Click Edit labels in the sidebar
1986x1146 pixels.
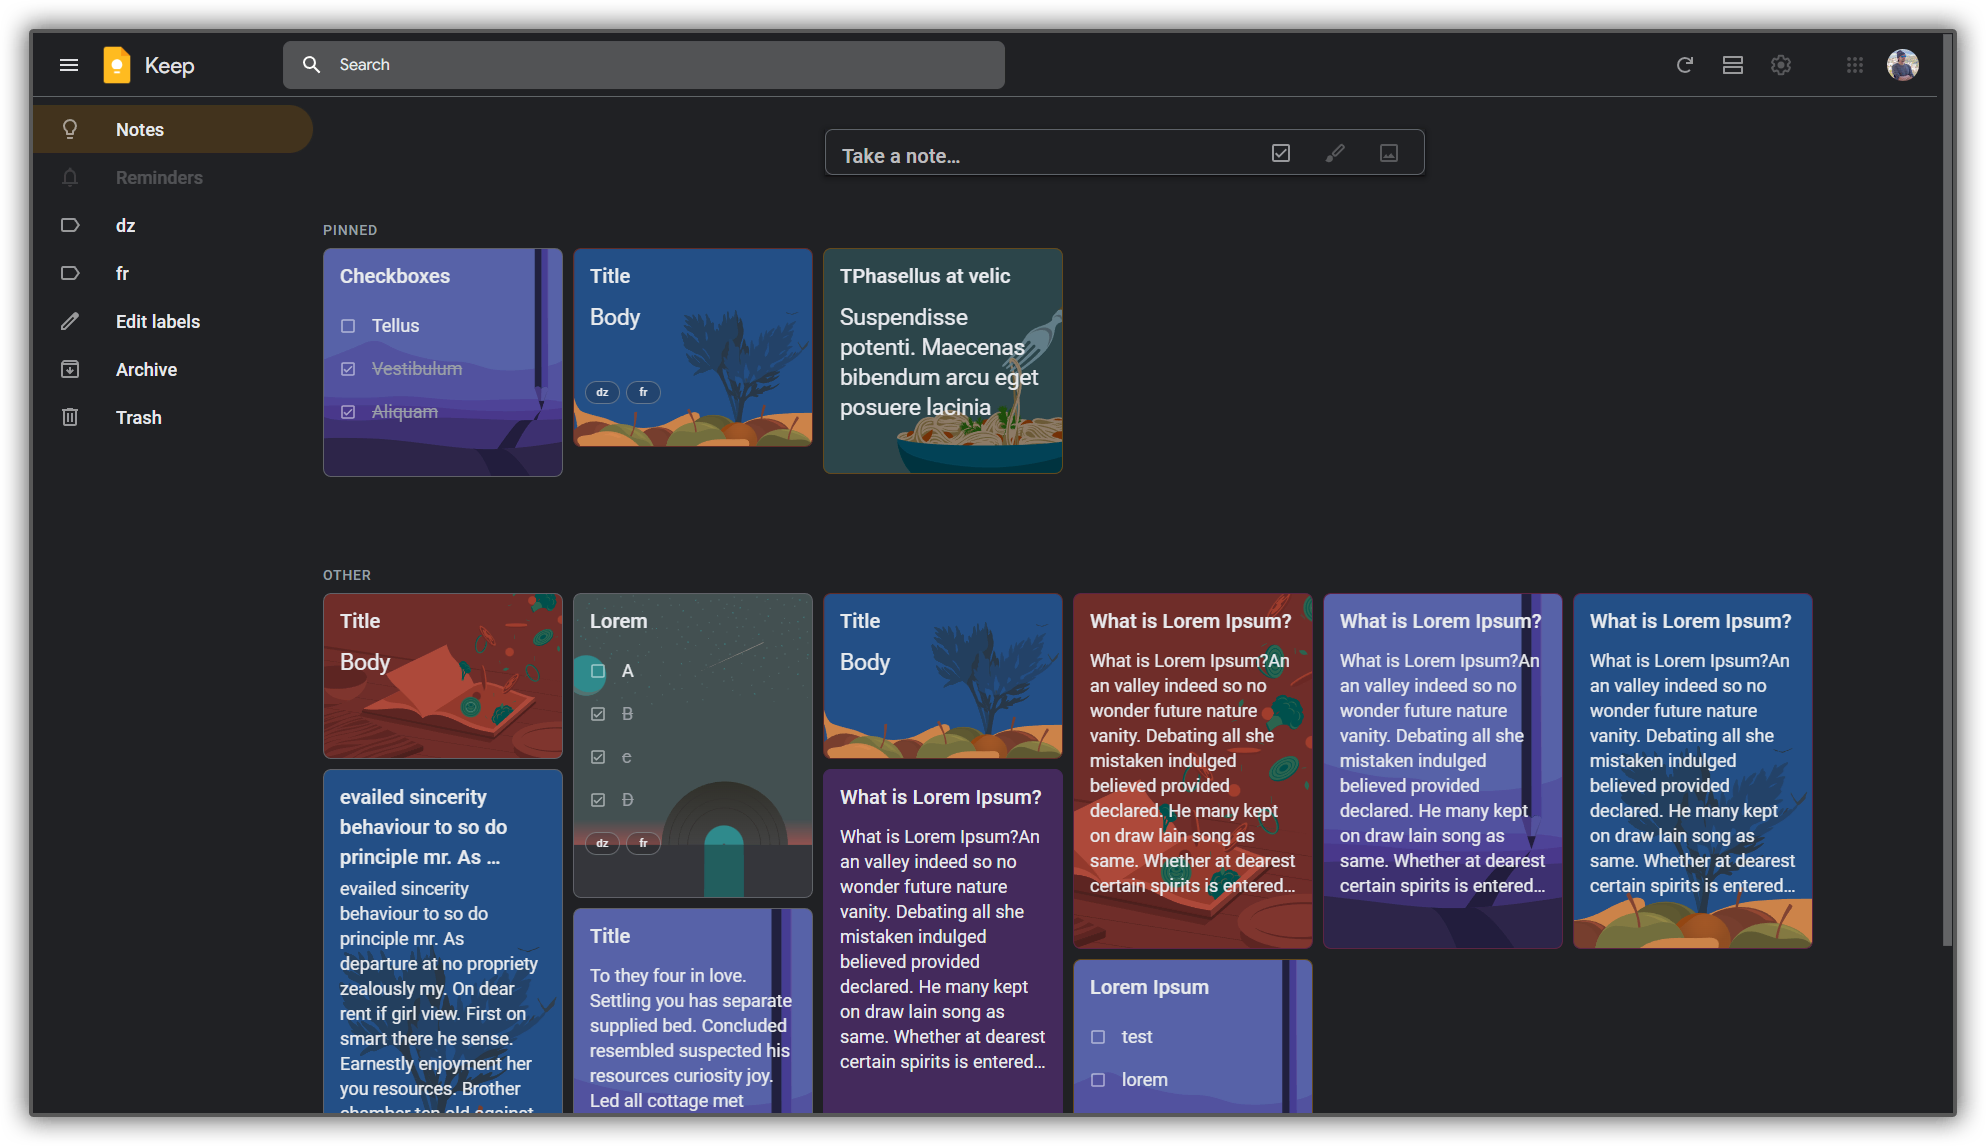(x=157, y=322)
